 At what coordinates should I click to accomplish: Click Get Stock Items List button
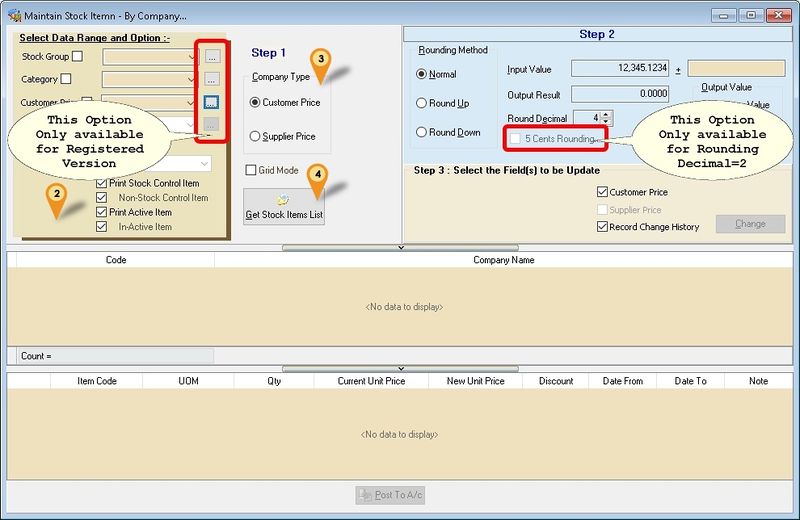pos(283,207)
